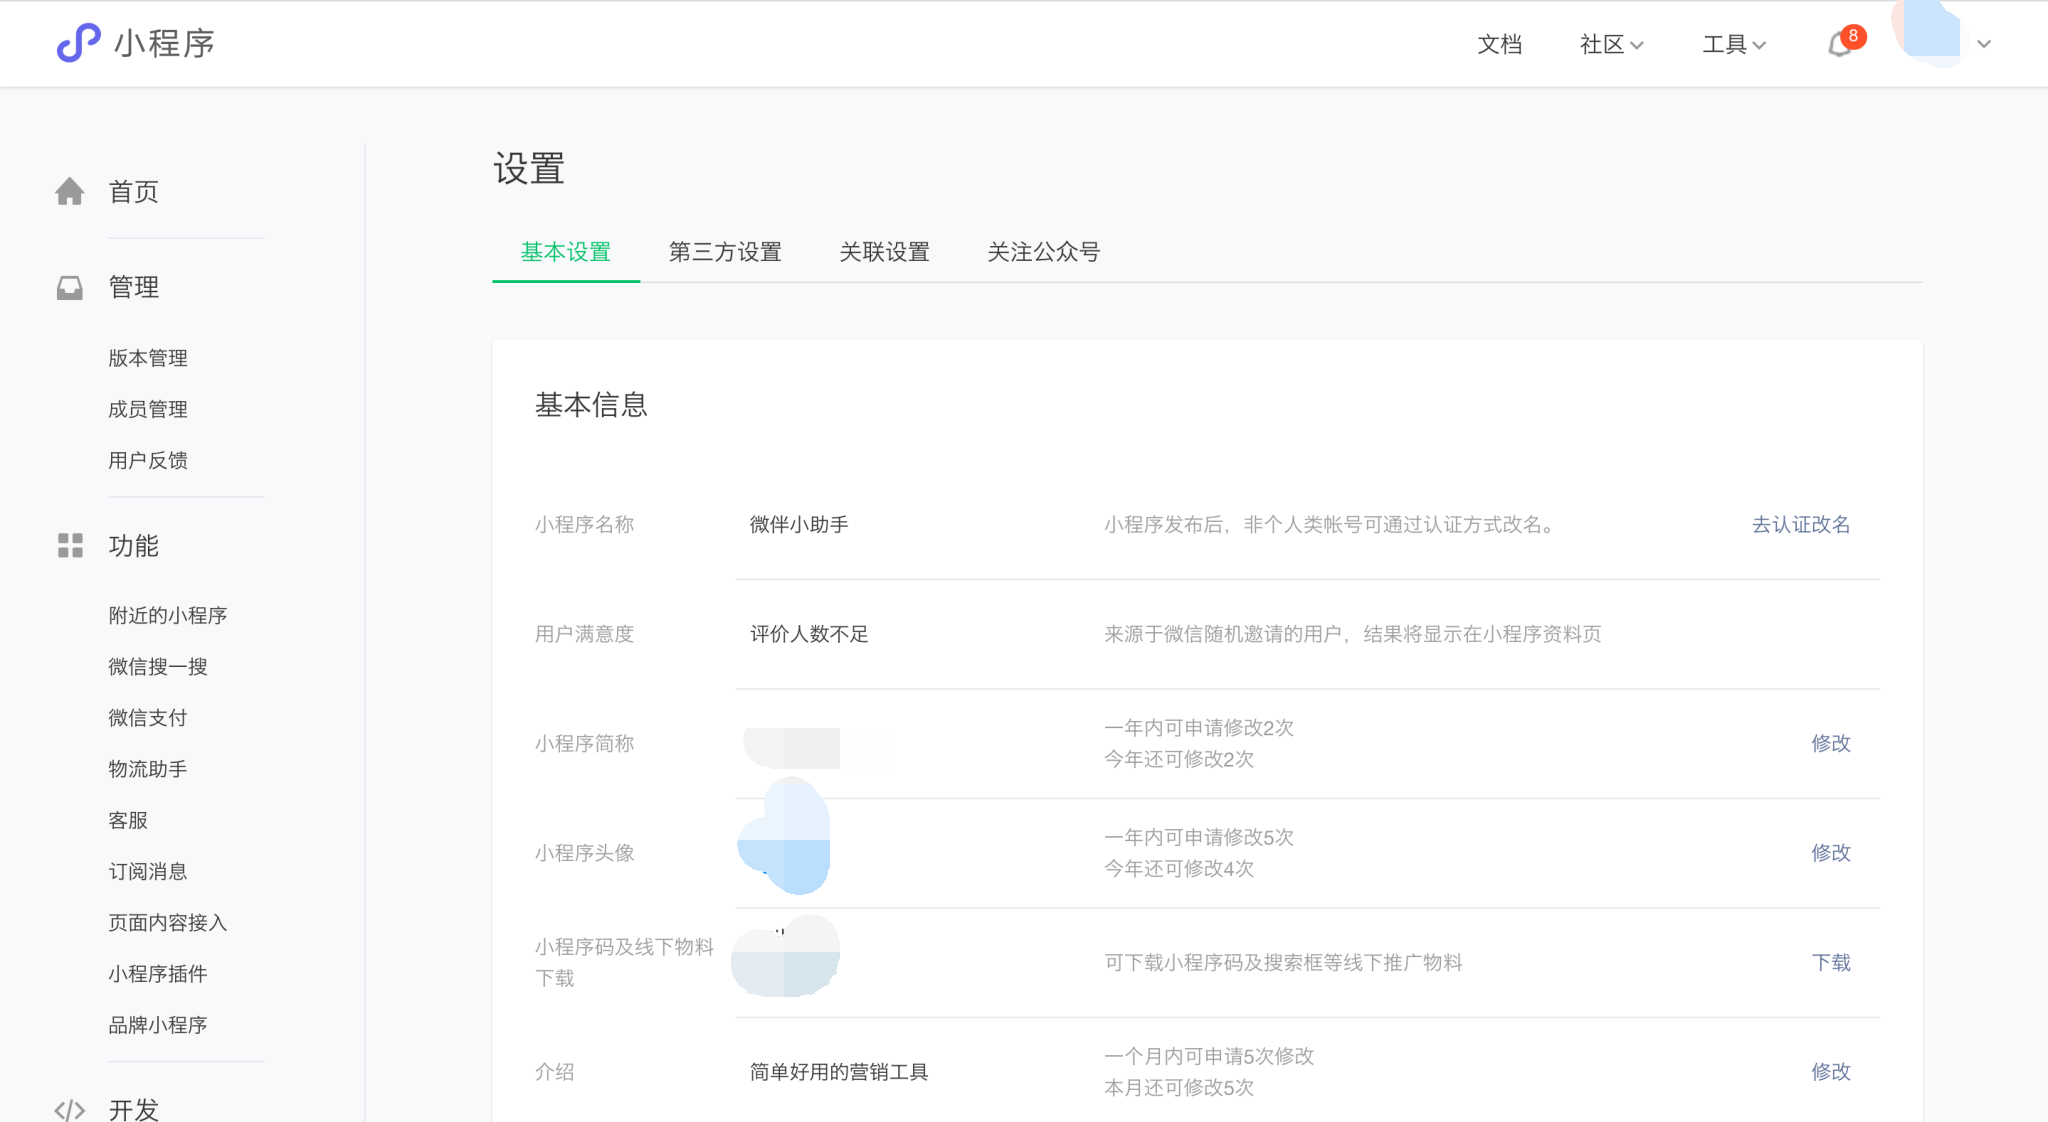Click the 去认证改名 link

1800,524
